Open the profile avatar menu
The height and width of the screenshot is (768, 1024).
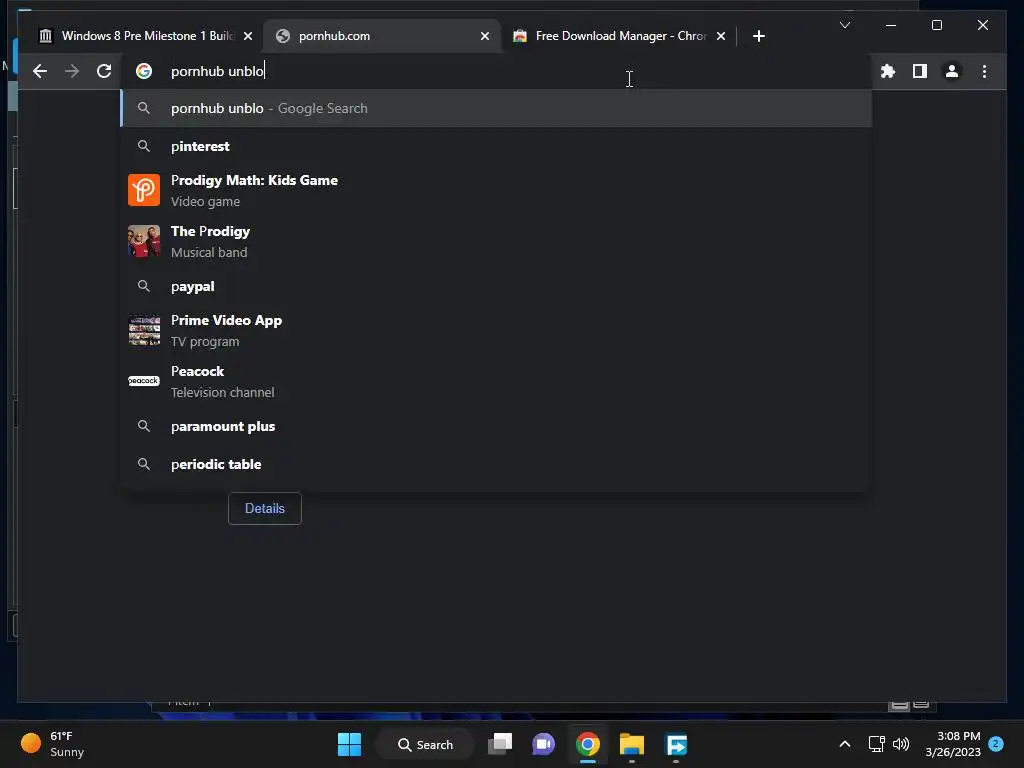point(952,71)
